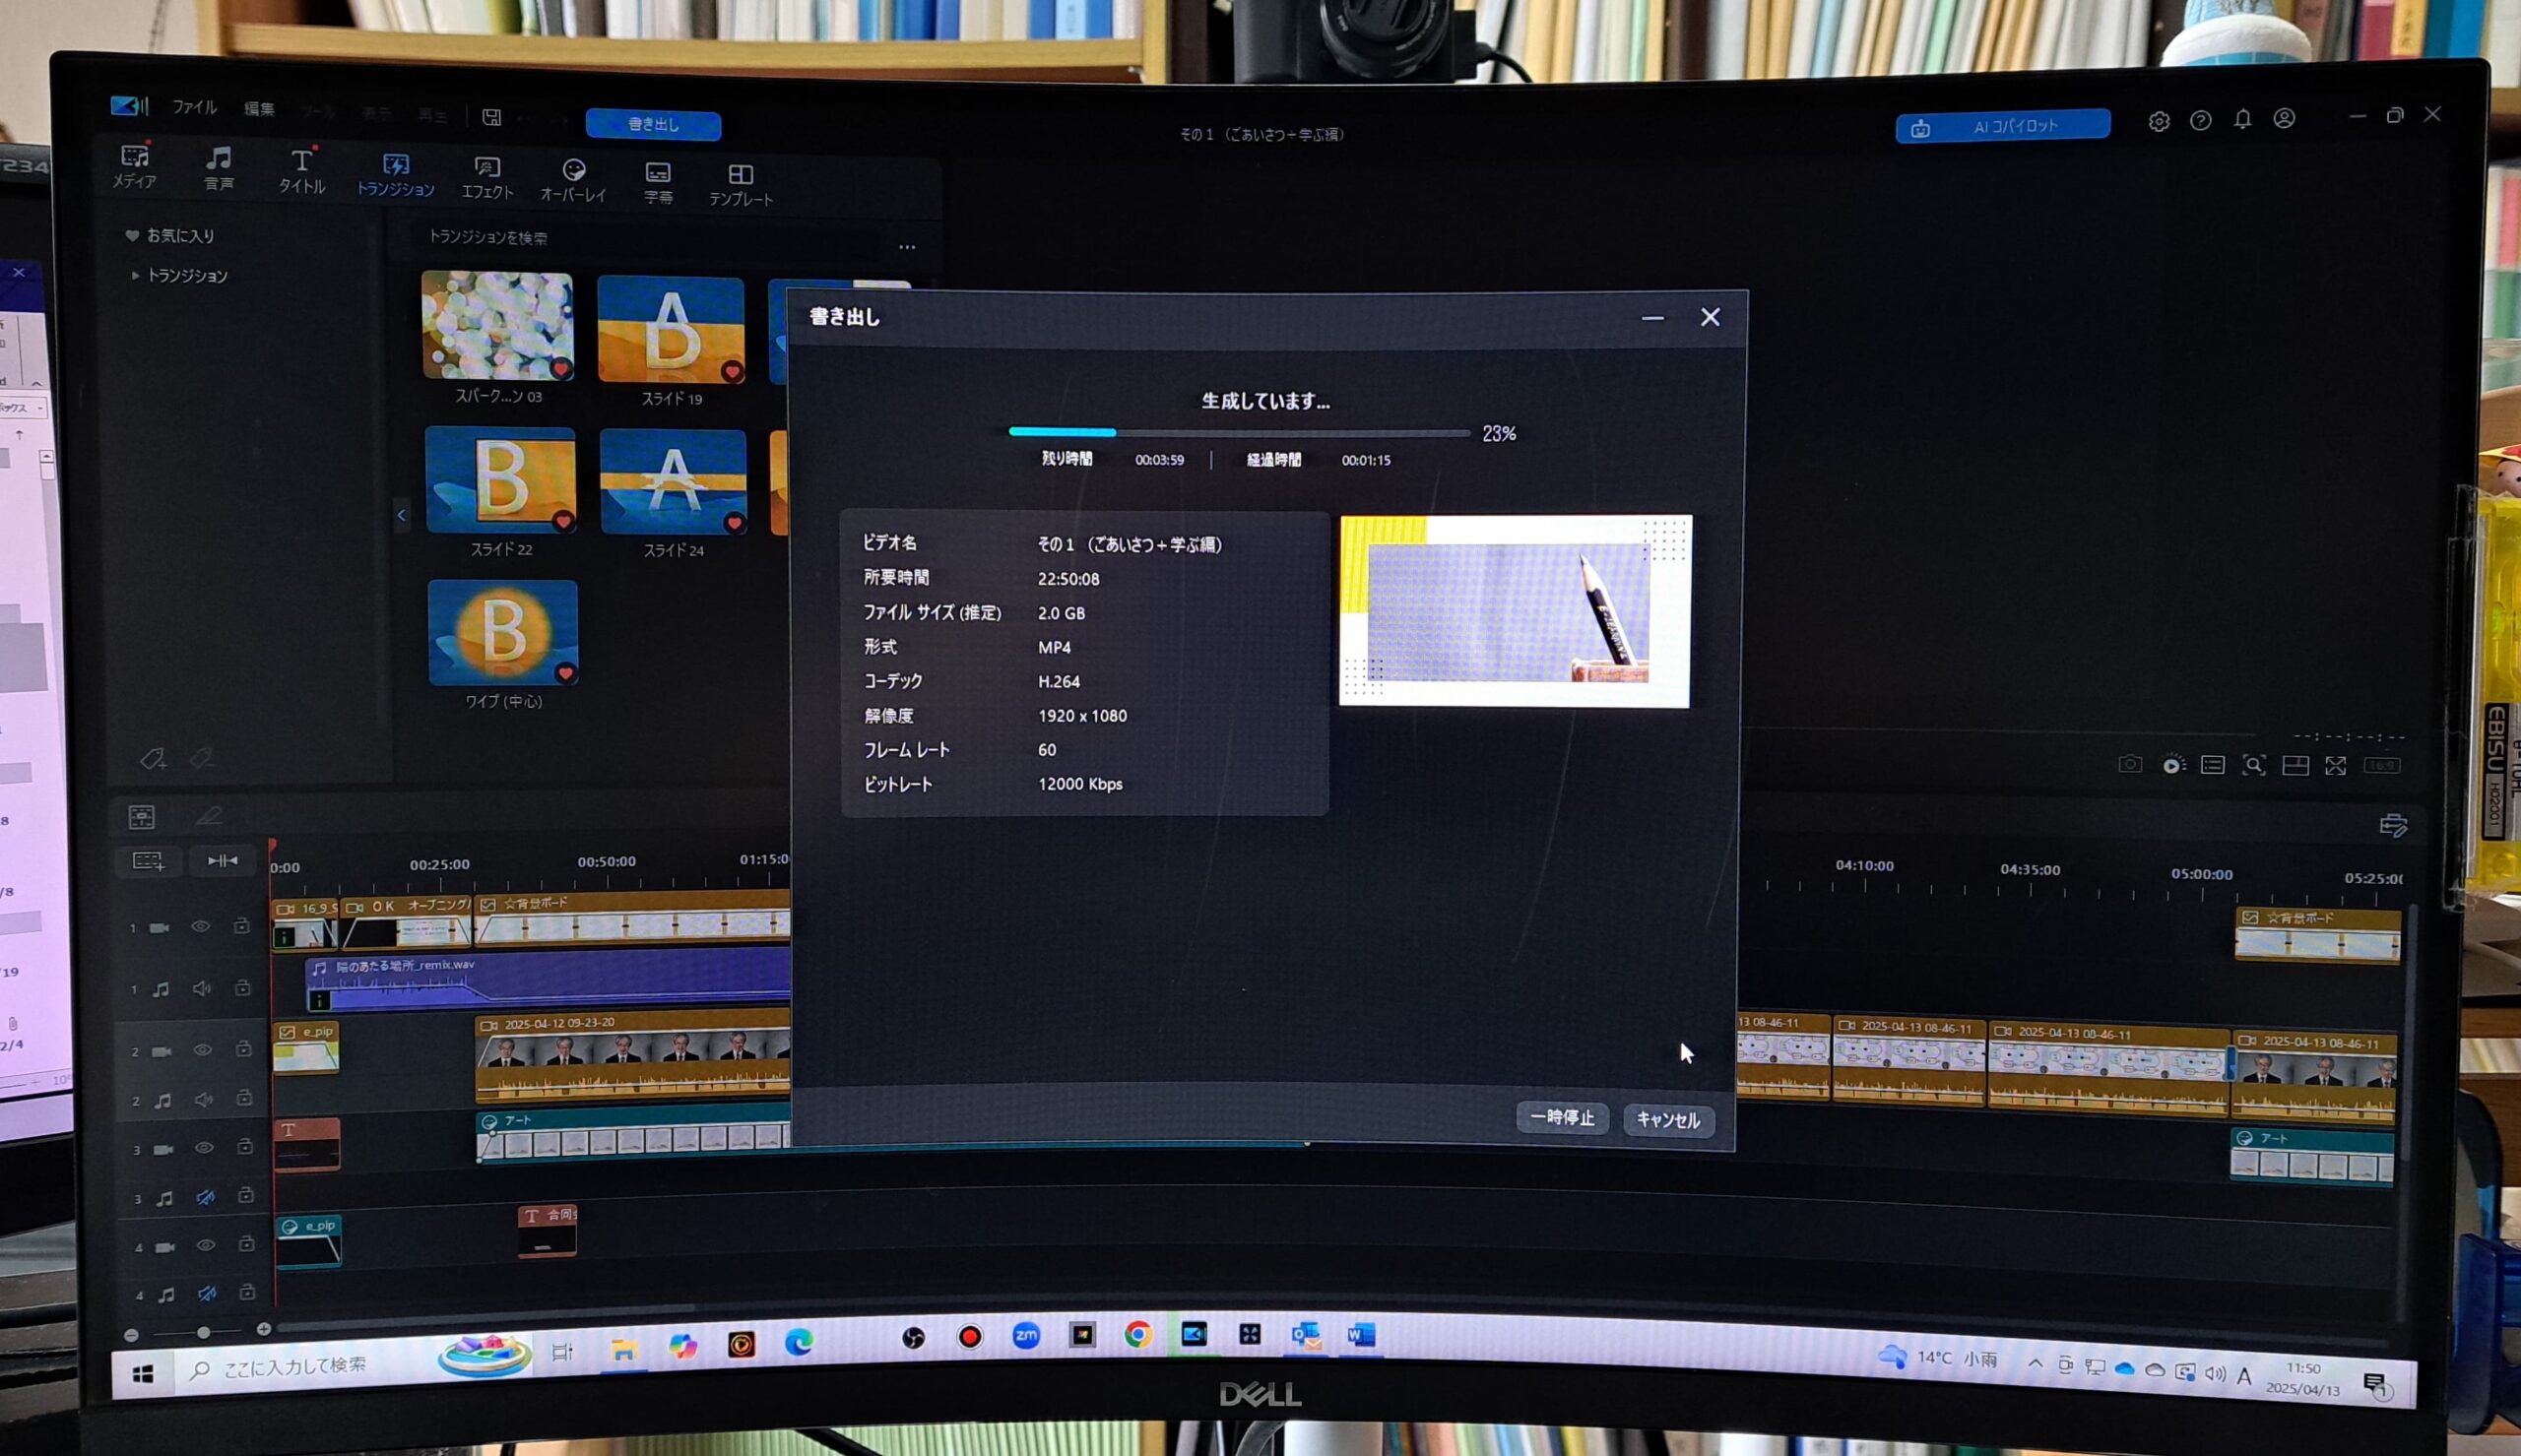Click the add track icon in timeline

pyautogui.click(x=148, y=861)
